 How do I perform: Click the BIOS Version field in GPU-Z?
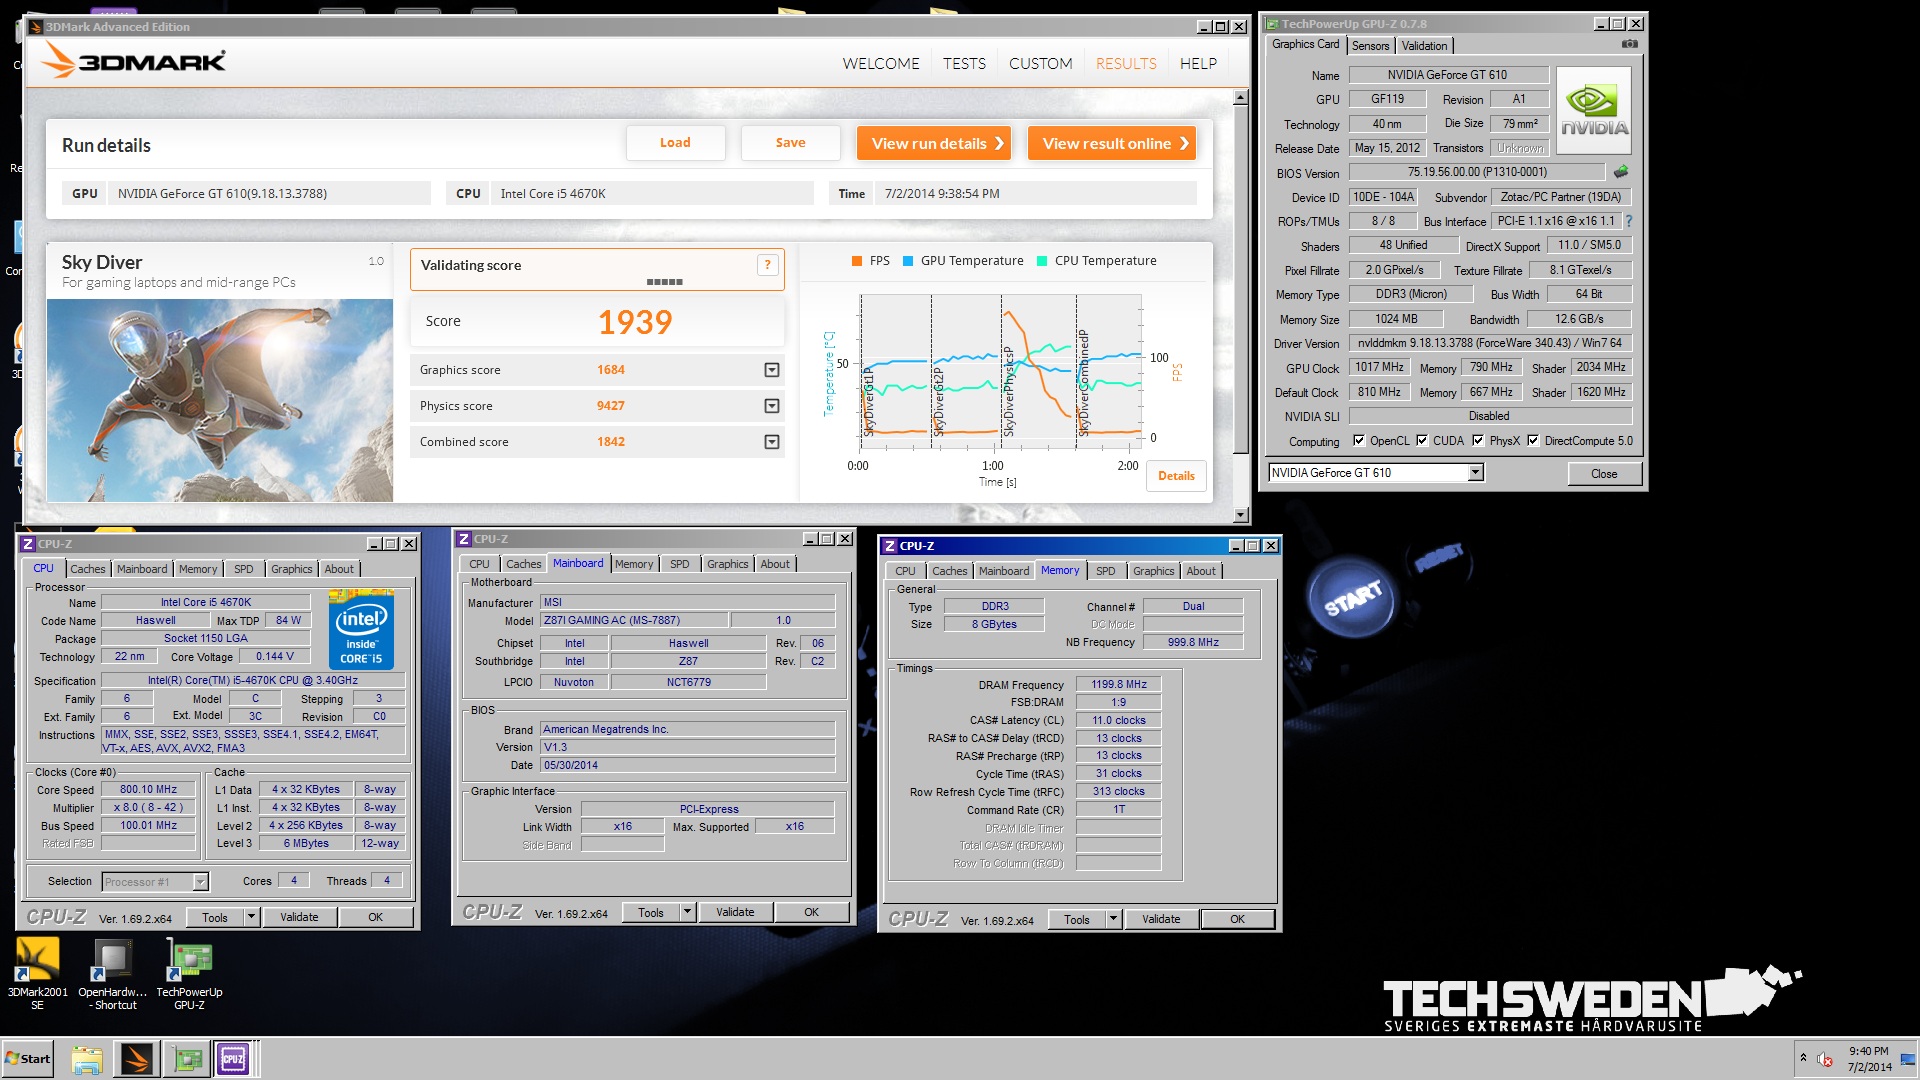(x=1477, y=172)
